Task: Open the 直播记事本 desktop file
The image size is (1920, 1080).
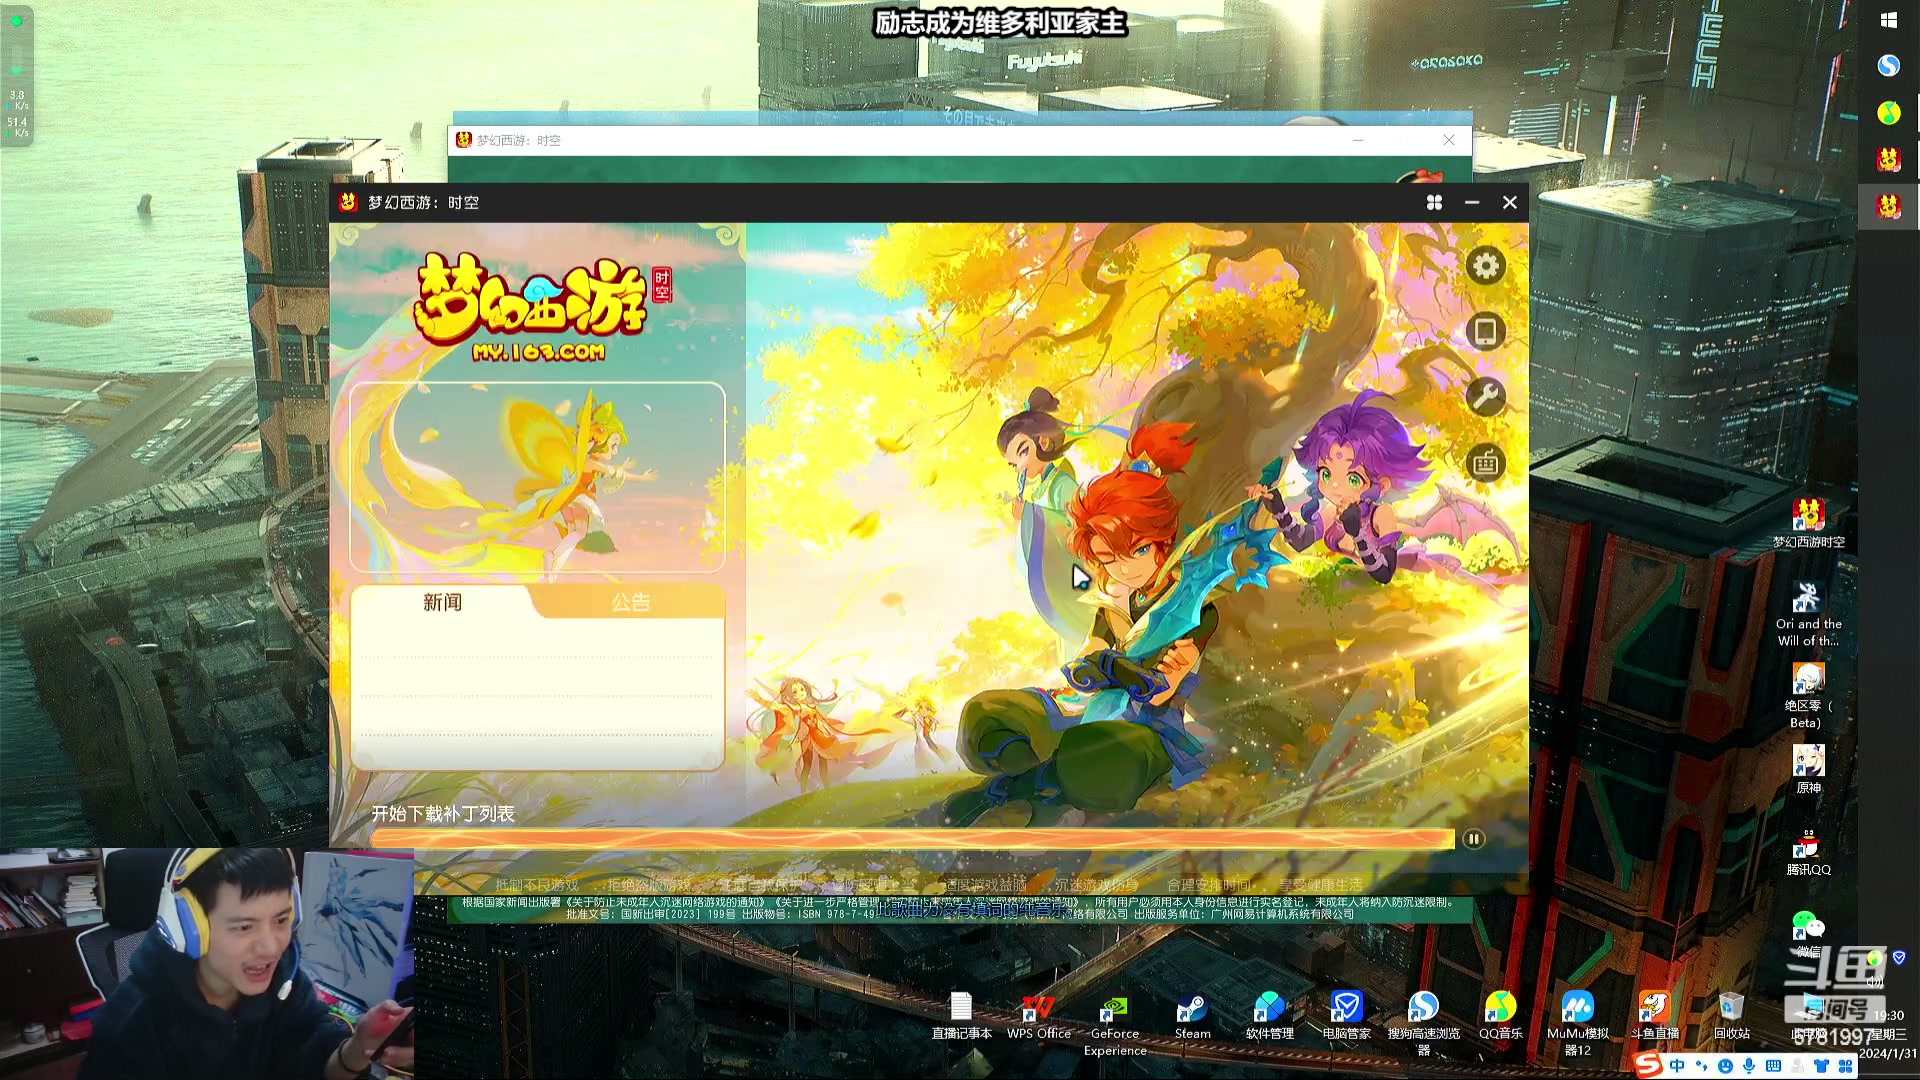Action: 961,1016
